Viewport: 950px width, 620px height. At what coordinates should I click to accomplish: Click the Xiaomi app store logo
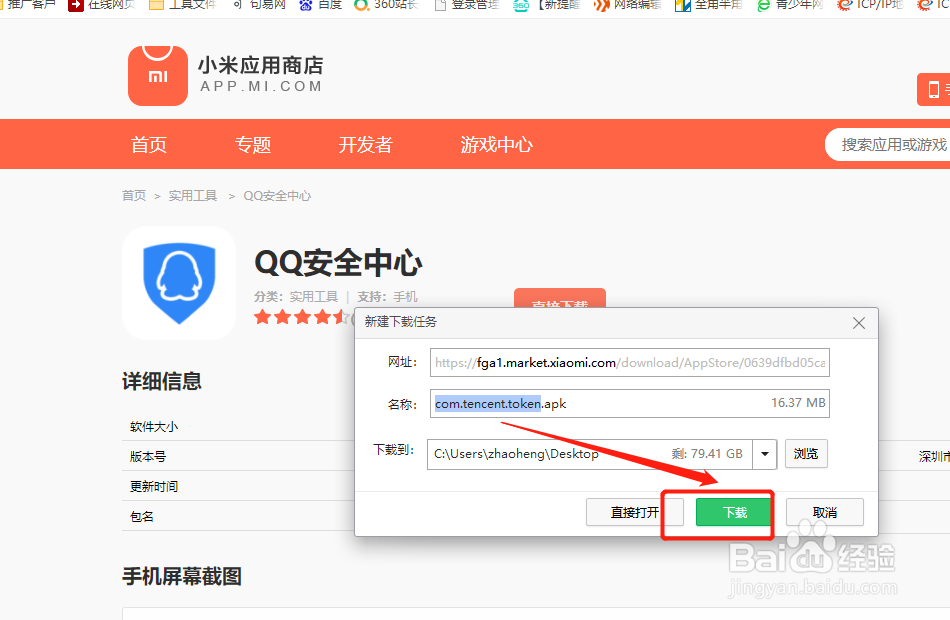[158, 75]
